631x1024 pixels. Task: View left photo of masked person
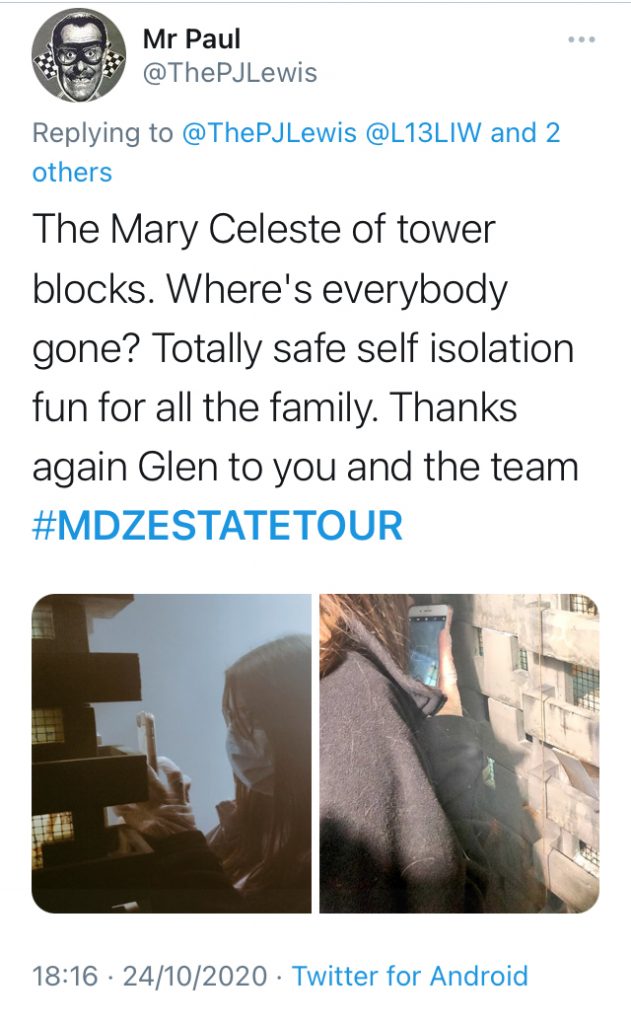(172, 753)
